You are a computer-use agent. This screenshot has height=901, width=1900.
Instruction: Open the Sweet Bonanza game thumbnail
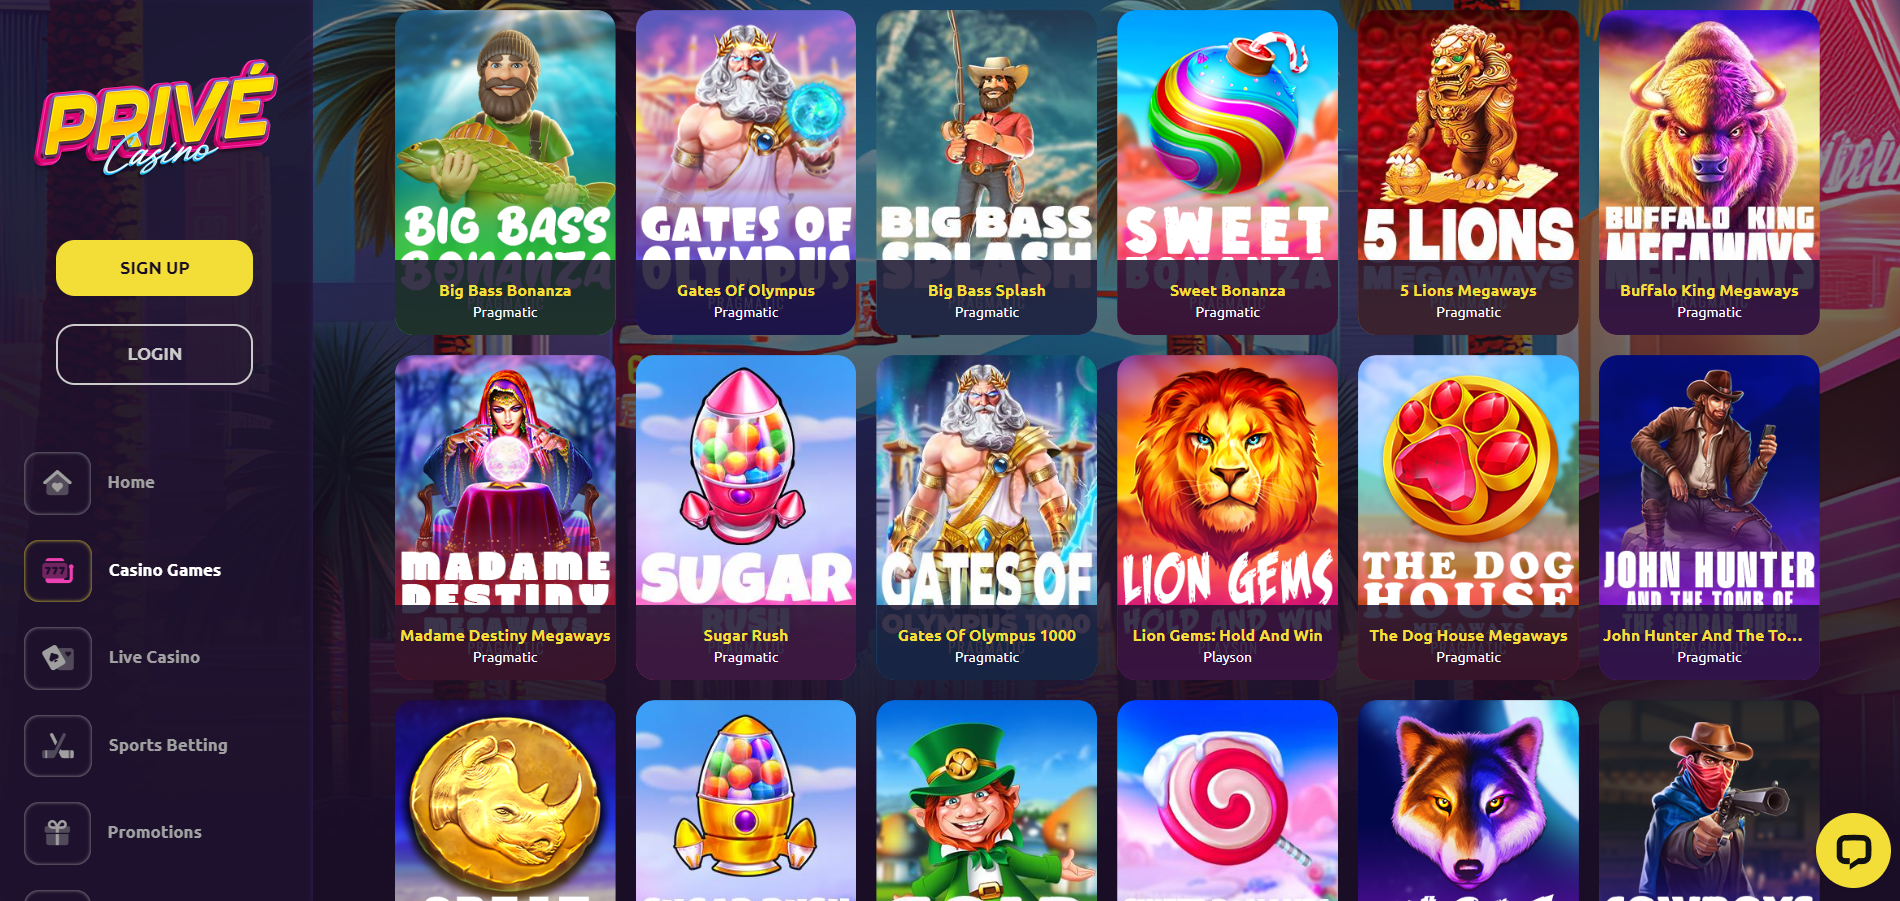(x=1227, y=172)
